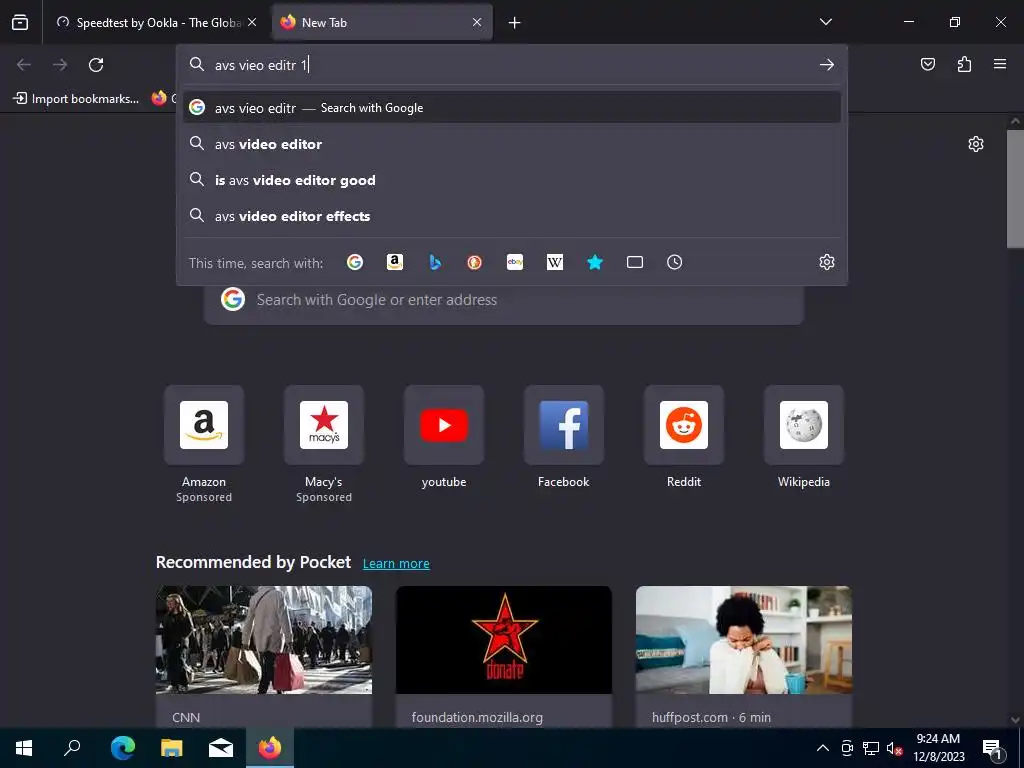Screen dimensions: 1024x768
Task: Select the New Tab tab
Action: point(381,22)
